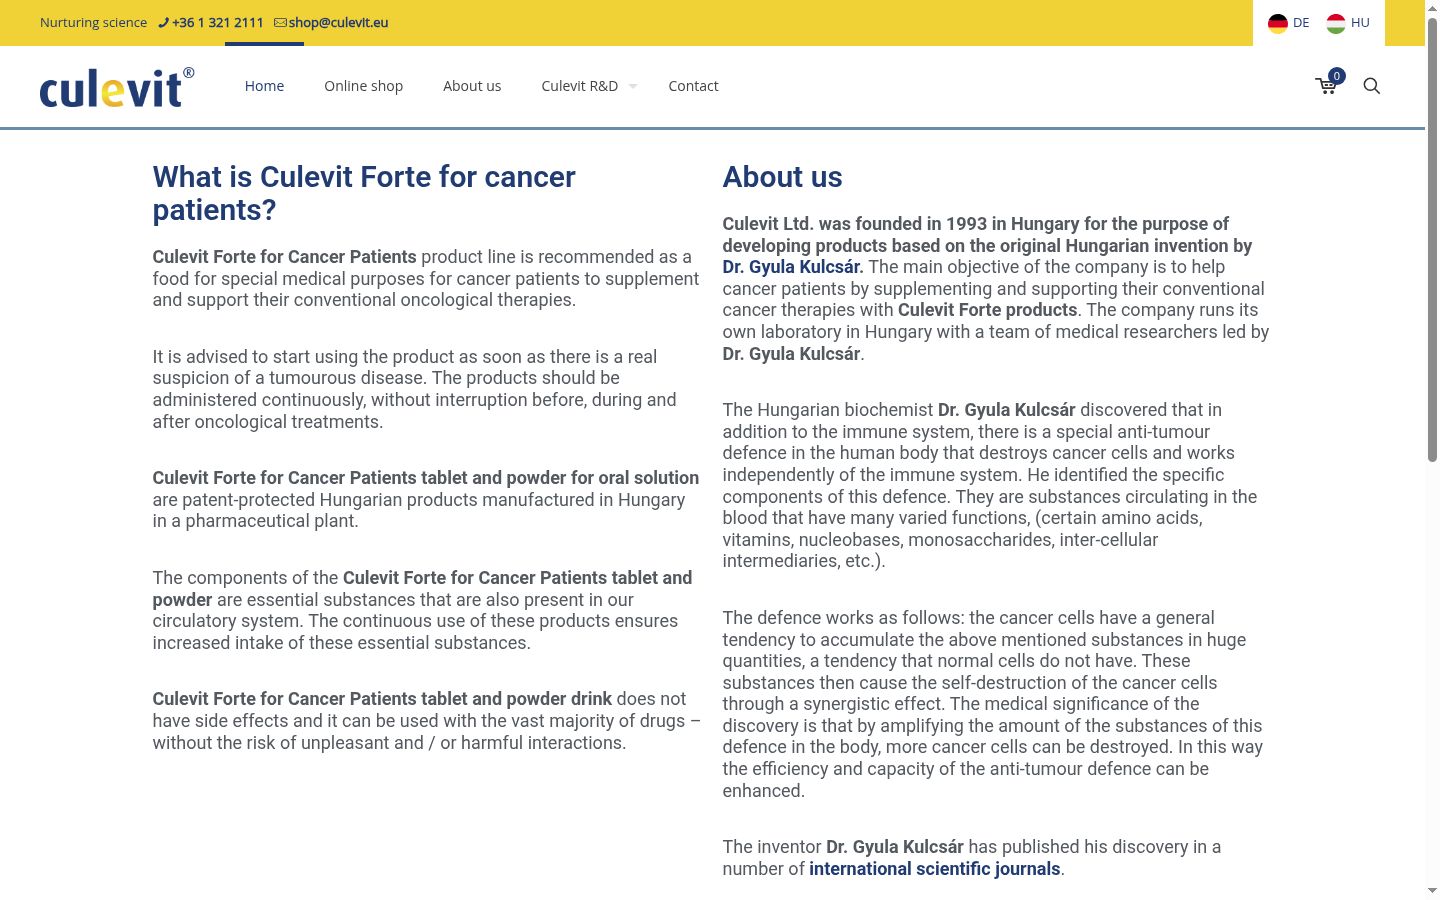Open the Online shop menu
This screenshot has height=900, width=1440.
pyautogui.click(x=363, y=86)
